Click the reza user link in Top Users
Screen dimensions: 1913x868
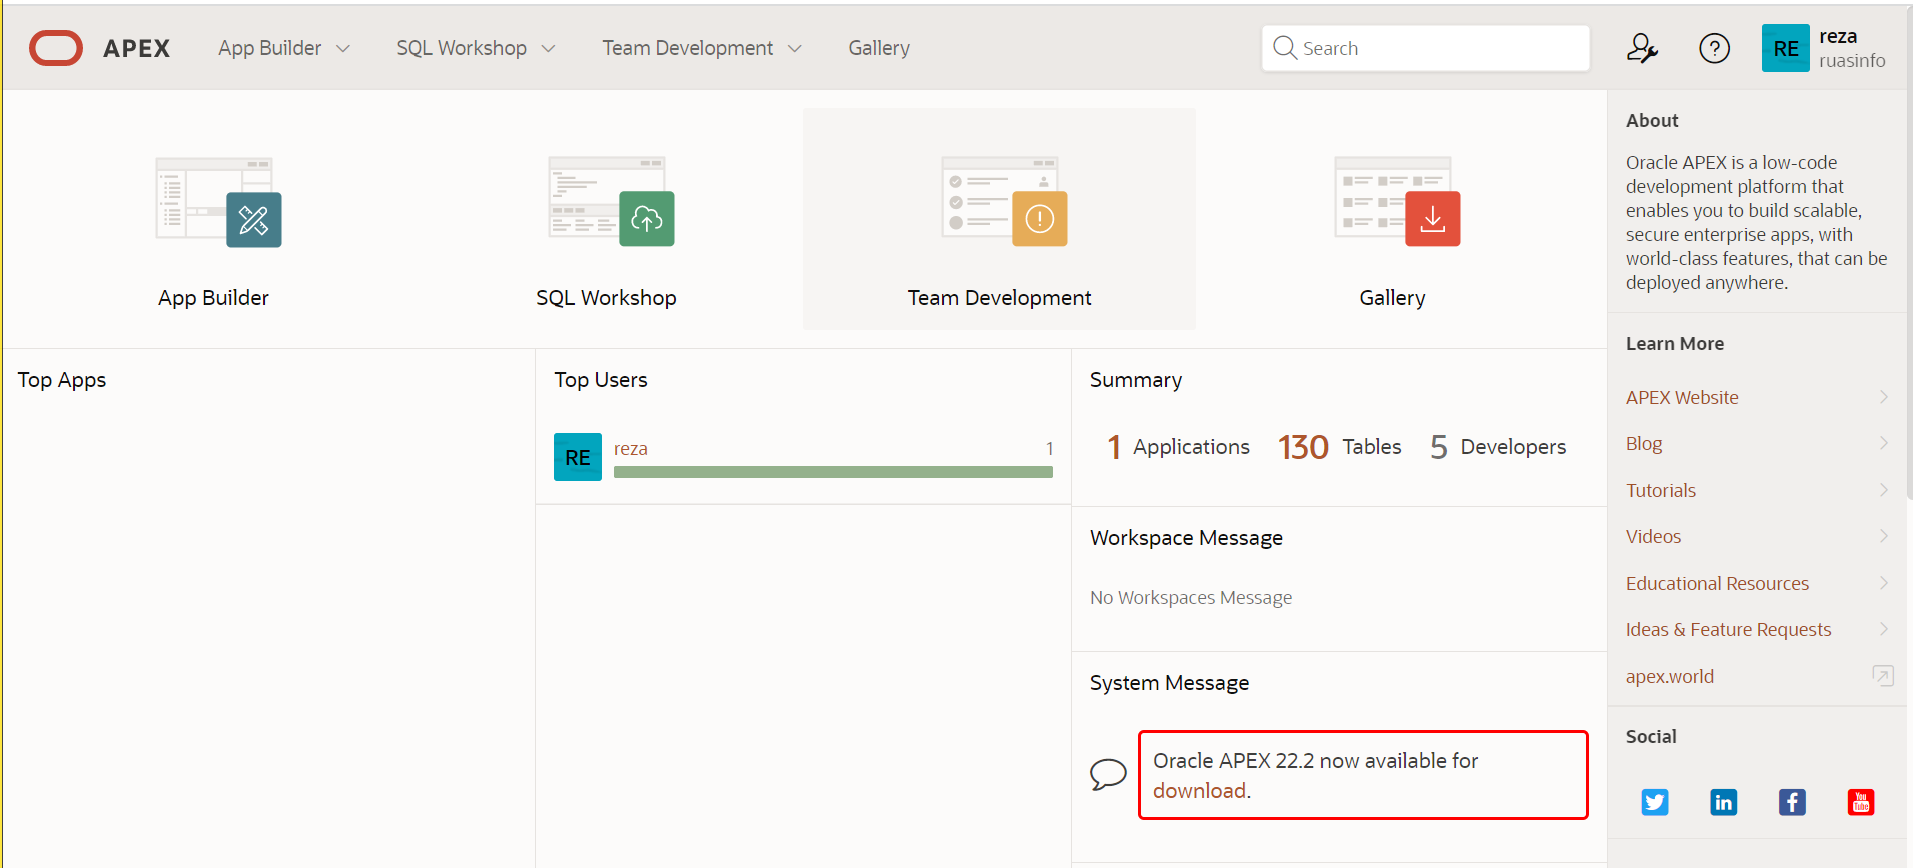631,448
